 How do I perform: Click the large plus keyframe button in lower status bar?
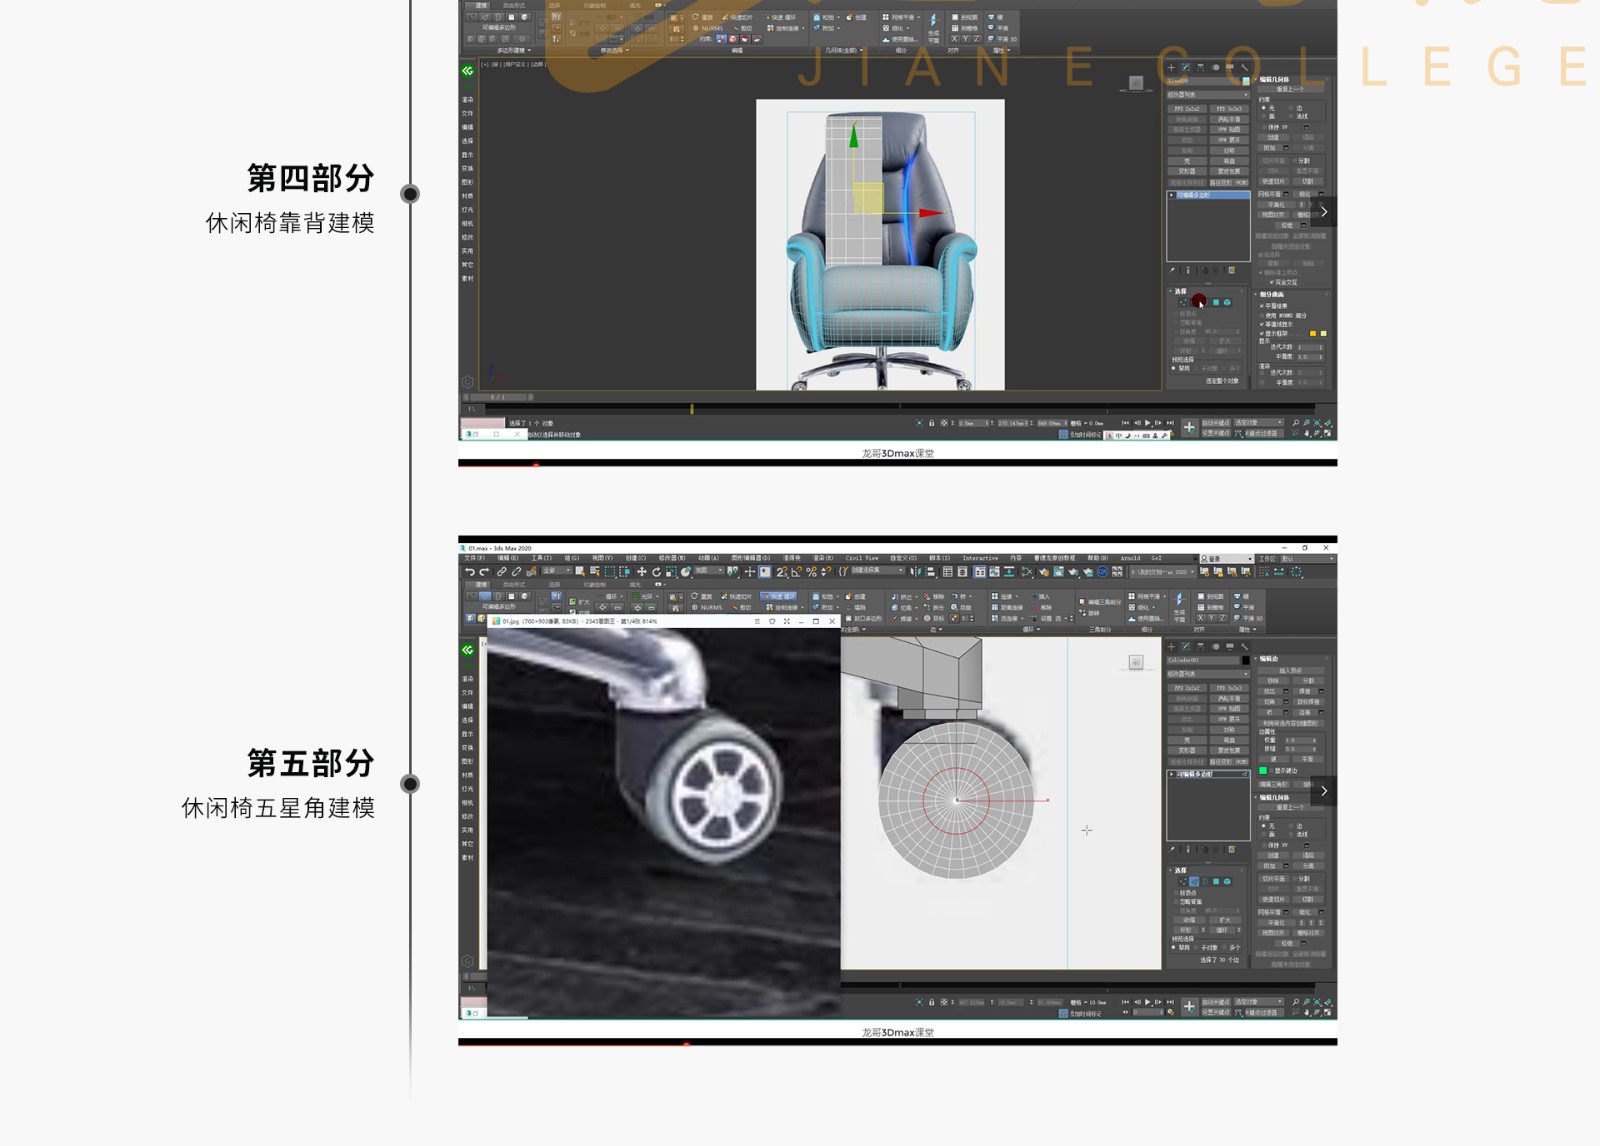click(1189, 1007)
